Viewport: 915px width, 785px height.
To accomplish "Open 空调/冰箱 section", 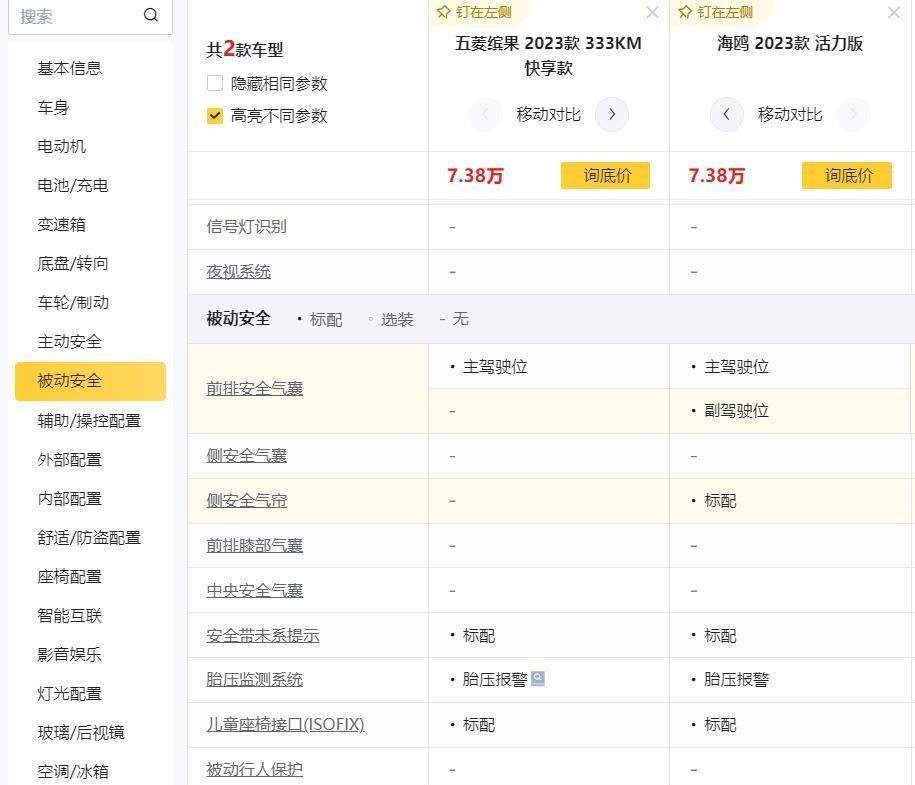I will coord(73,772).
